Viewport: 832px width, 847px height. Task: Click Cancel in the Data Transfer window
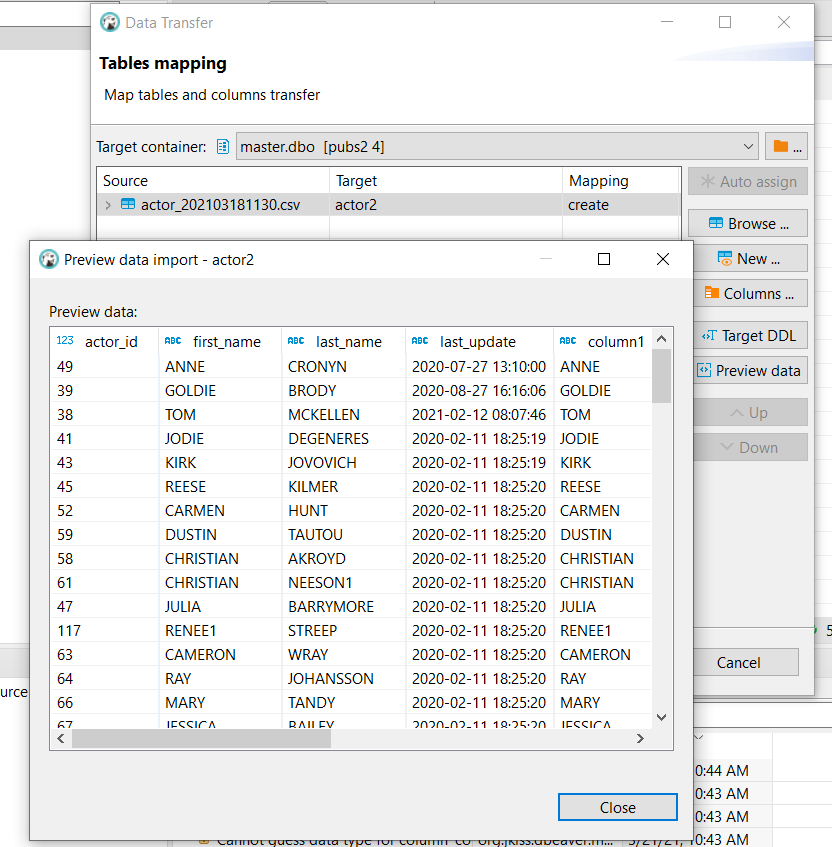pos(738,662)
